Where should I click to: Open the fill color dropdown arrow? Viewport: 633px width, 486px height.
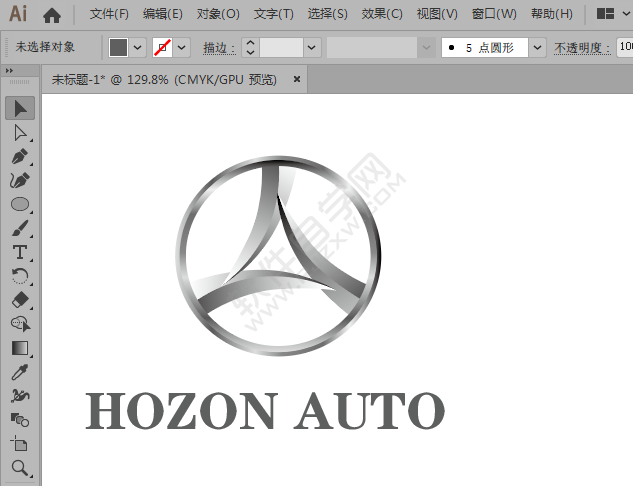click(x=137, y=48)
